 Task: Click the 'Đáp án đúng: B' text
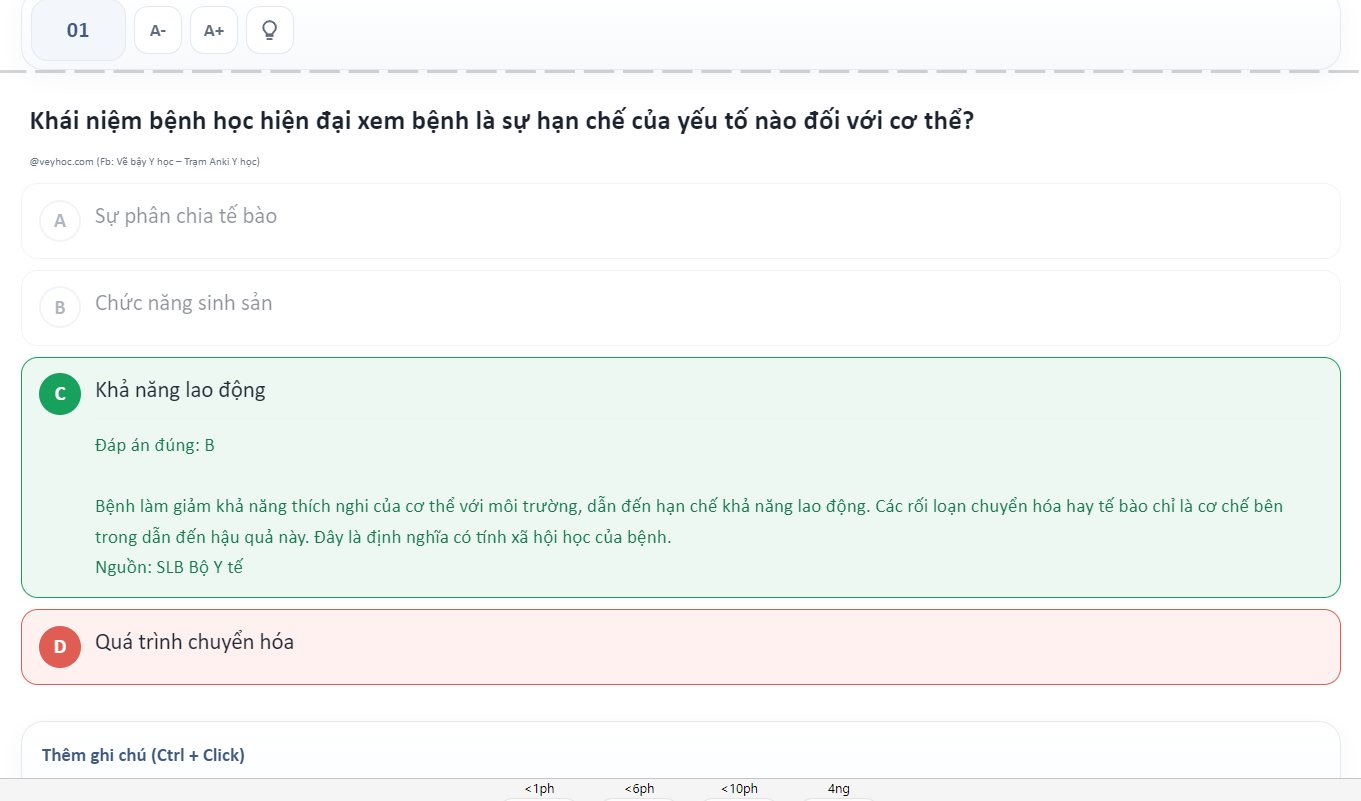(x=155, y=445)
